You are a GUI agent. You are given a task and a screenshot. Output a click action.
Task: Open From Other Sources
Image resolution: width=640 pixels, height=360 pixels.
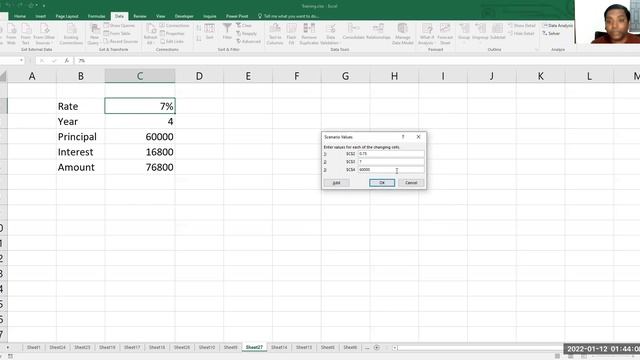(x=44, y=33)
